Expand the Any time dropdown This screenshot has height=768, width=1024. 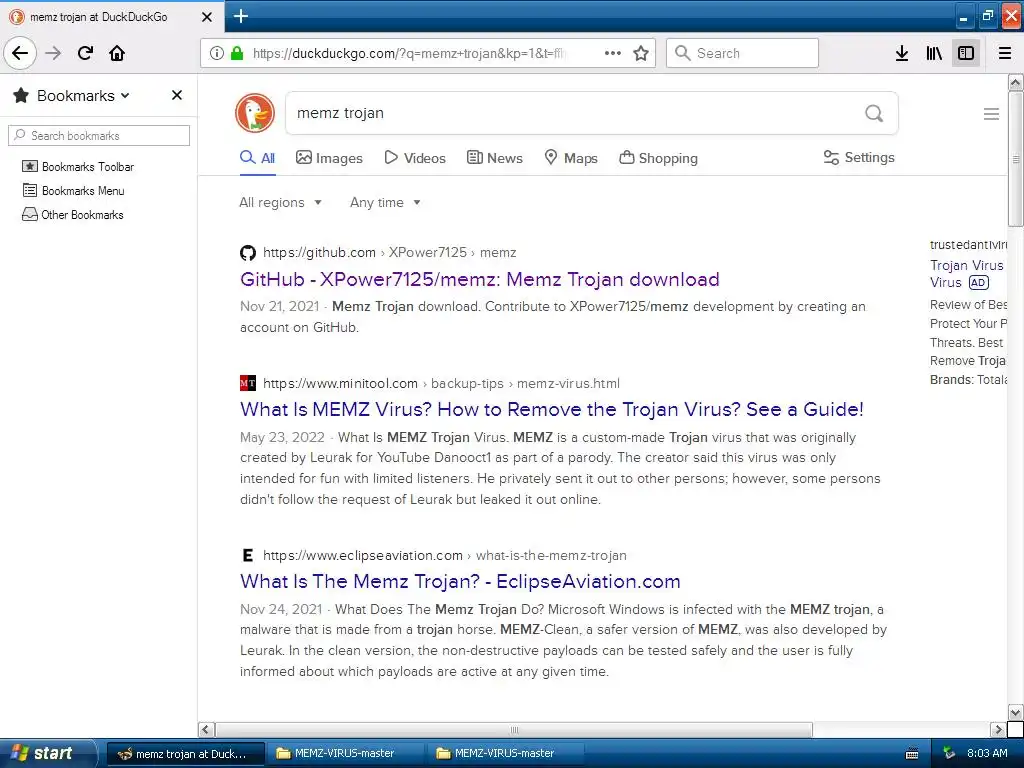tap(385, 202)
